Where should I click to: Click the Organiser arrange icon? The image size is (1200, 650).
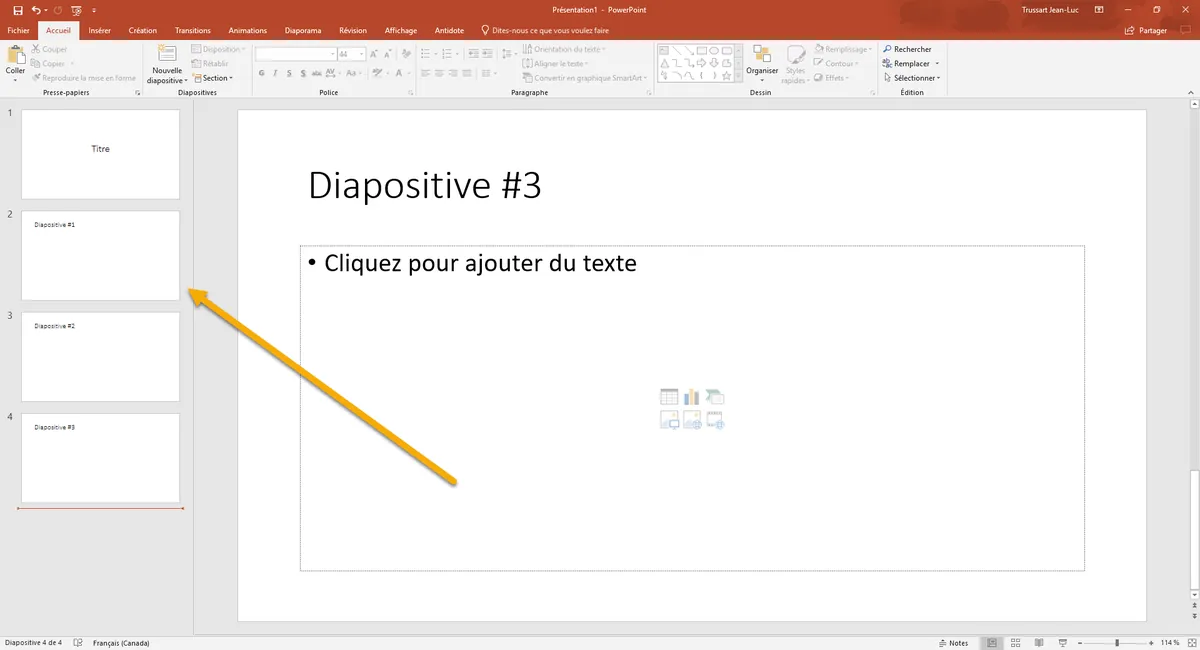pyautogui.click(x=762, y=53)
